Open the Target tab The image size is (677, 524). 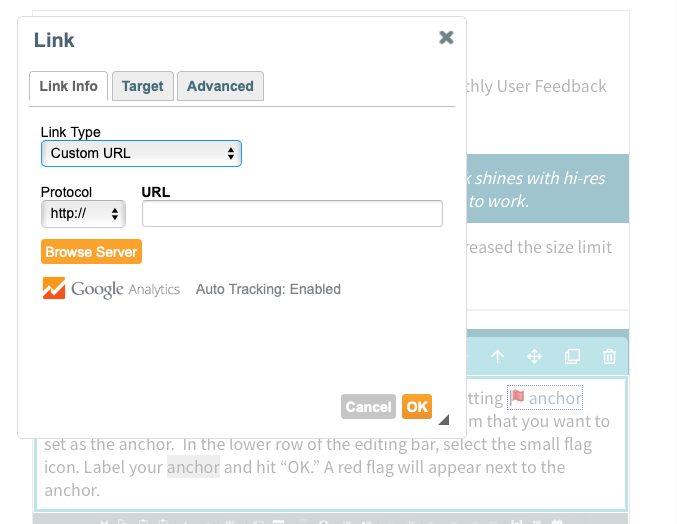(142, 86)
